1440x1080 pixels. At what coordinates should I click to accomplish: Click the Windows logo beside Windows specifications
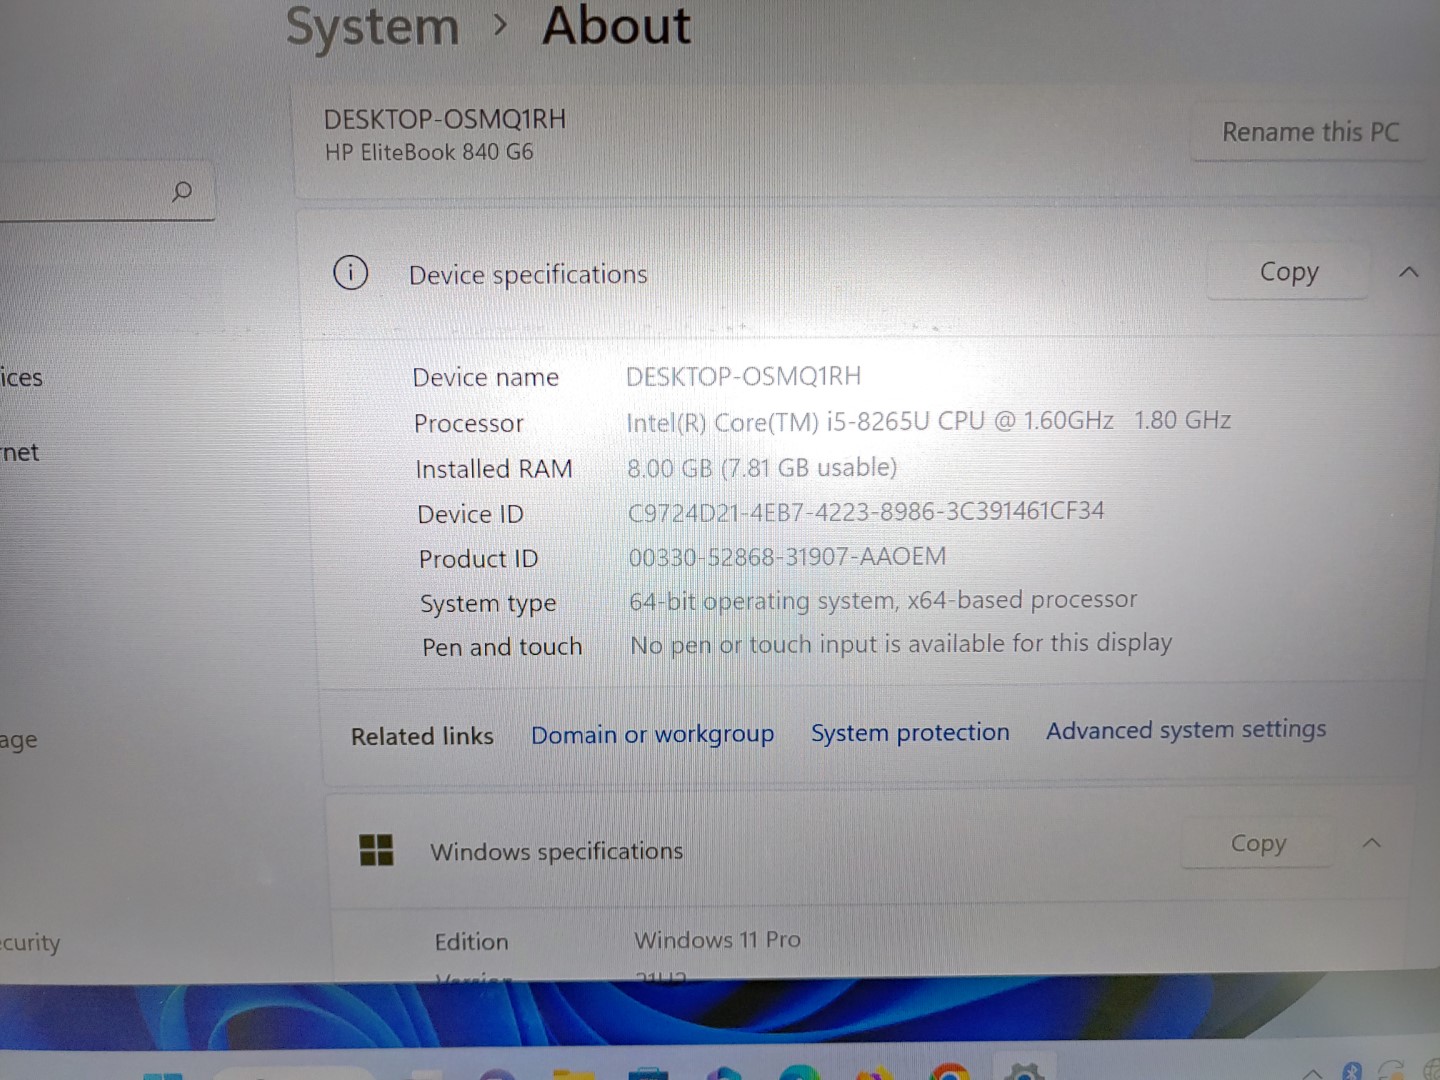(x=376, y=850)
